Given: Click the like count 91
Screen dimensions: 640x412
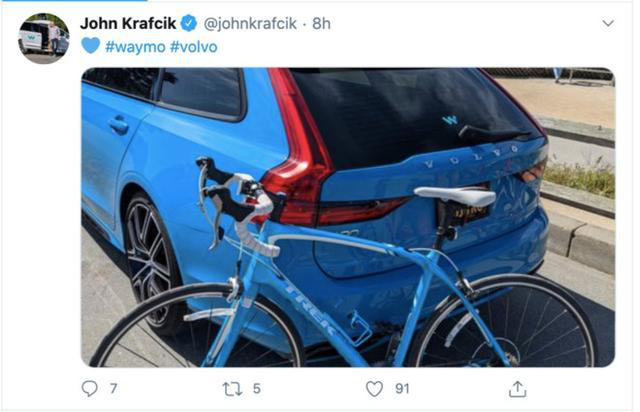Looking at the screenshot, I should click(x=402, y=389).
